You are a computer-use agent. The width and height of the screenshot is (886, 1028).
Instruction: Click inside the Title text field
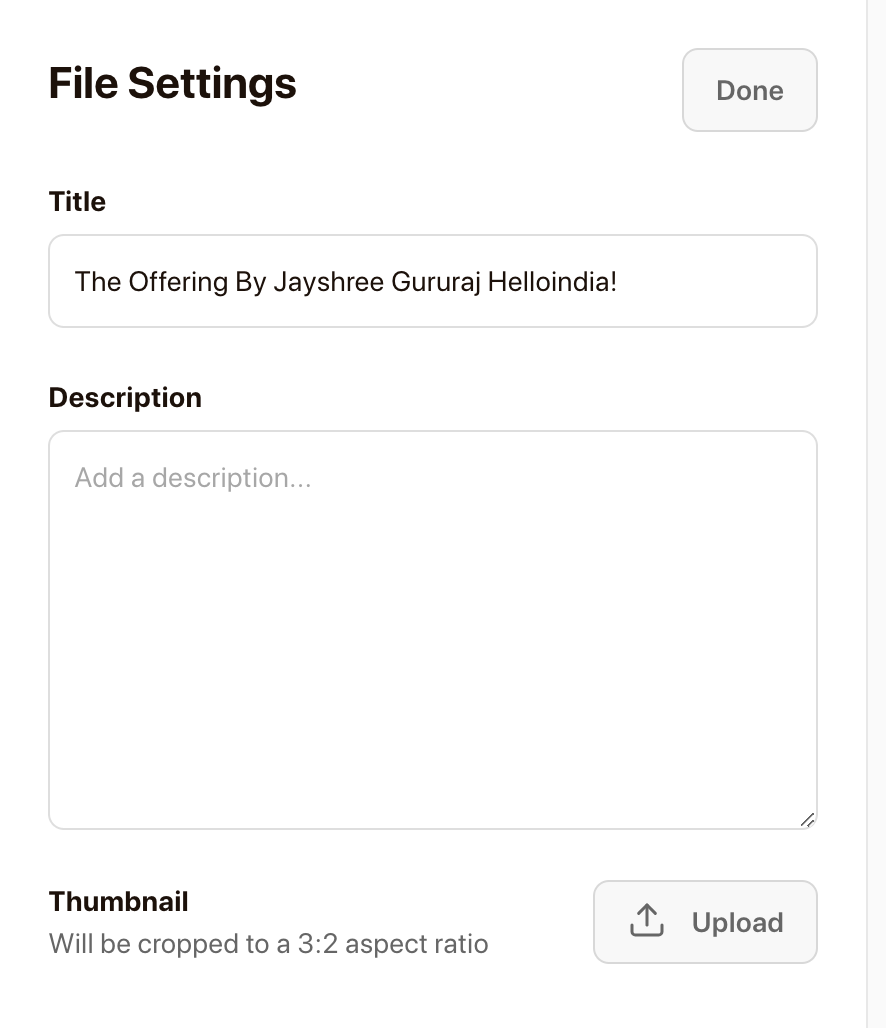coord(432,281)
